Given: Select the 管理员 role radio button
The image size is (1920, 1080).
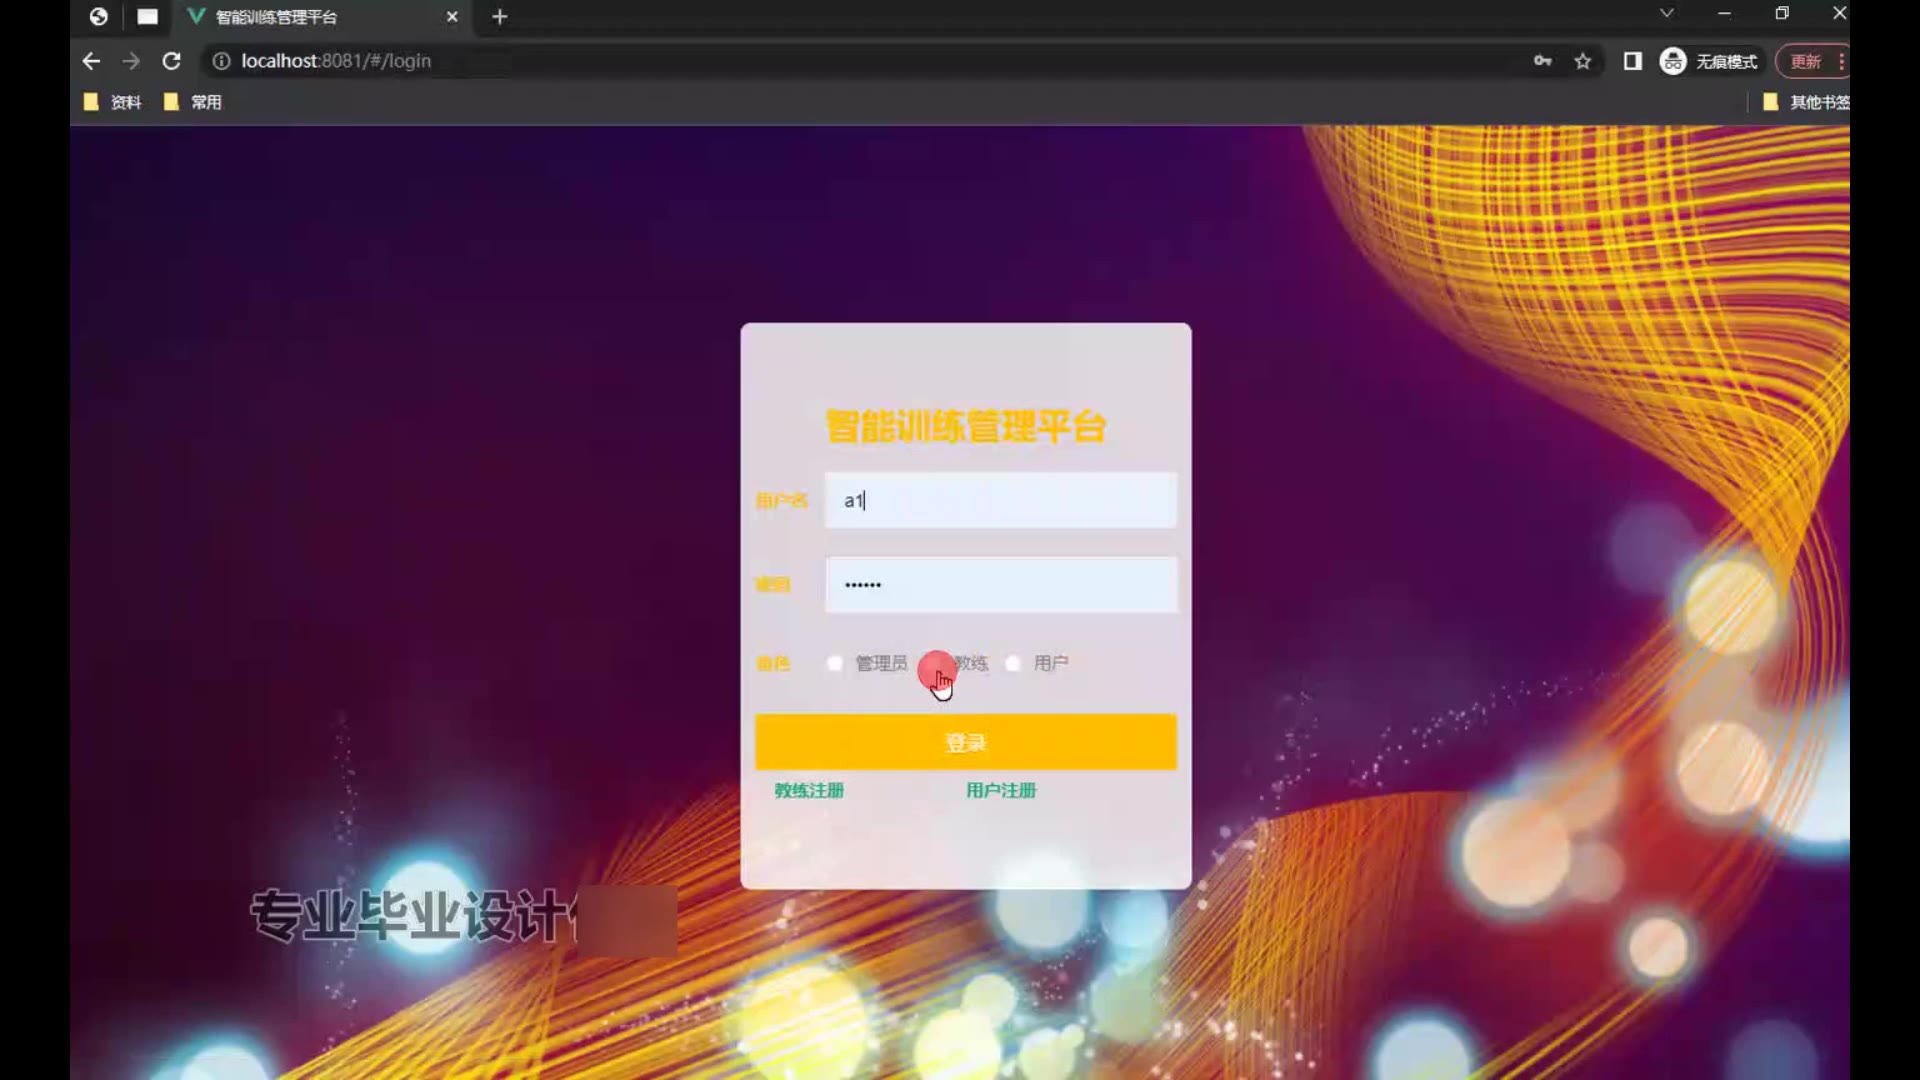Looking at the screenshot, I should pyautogui.click(x=835, y=663).
